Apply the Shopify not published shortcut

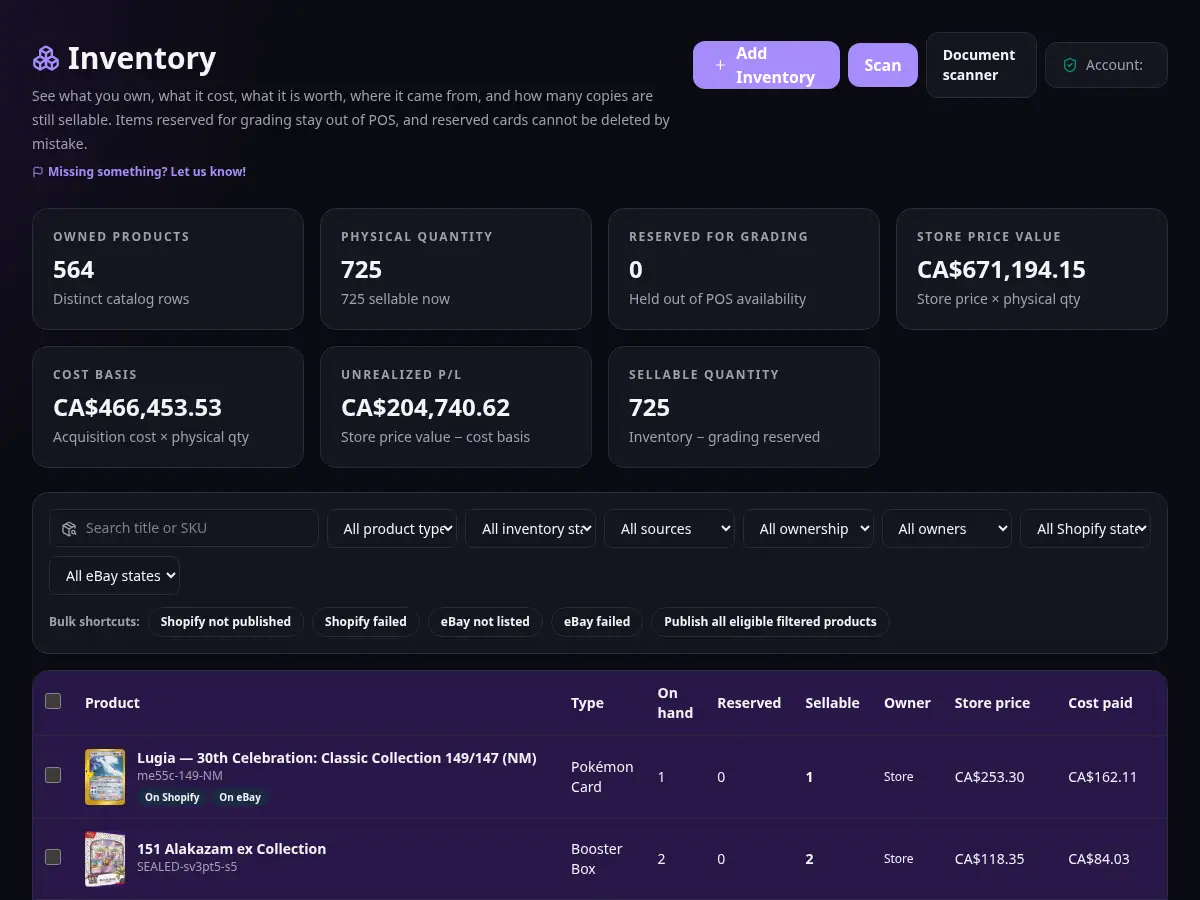point(226,622)
